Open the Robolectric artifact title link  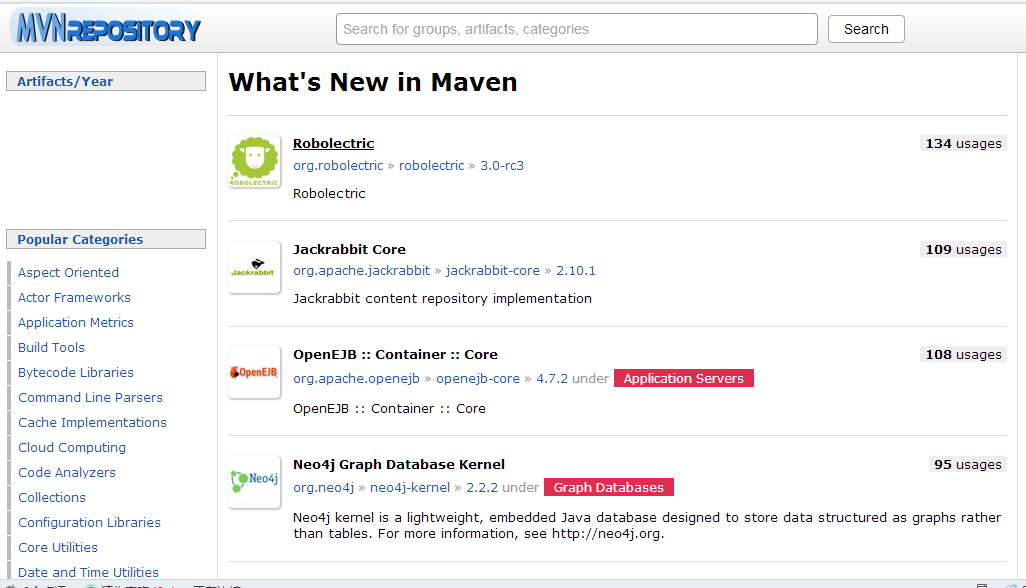[x=334, y=143]
